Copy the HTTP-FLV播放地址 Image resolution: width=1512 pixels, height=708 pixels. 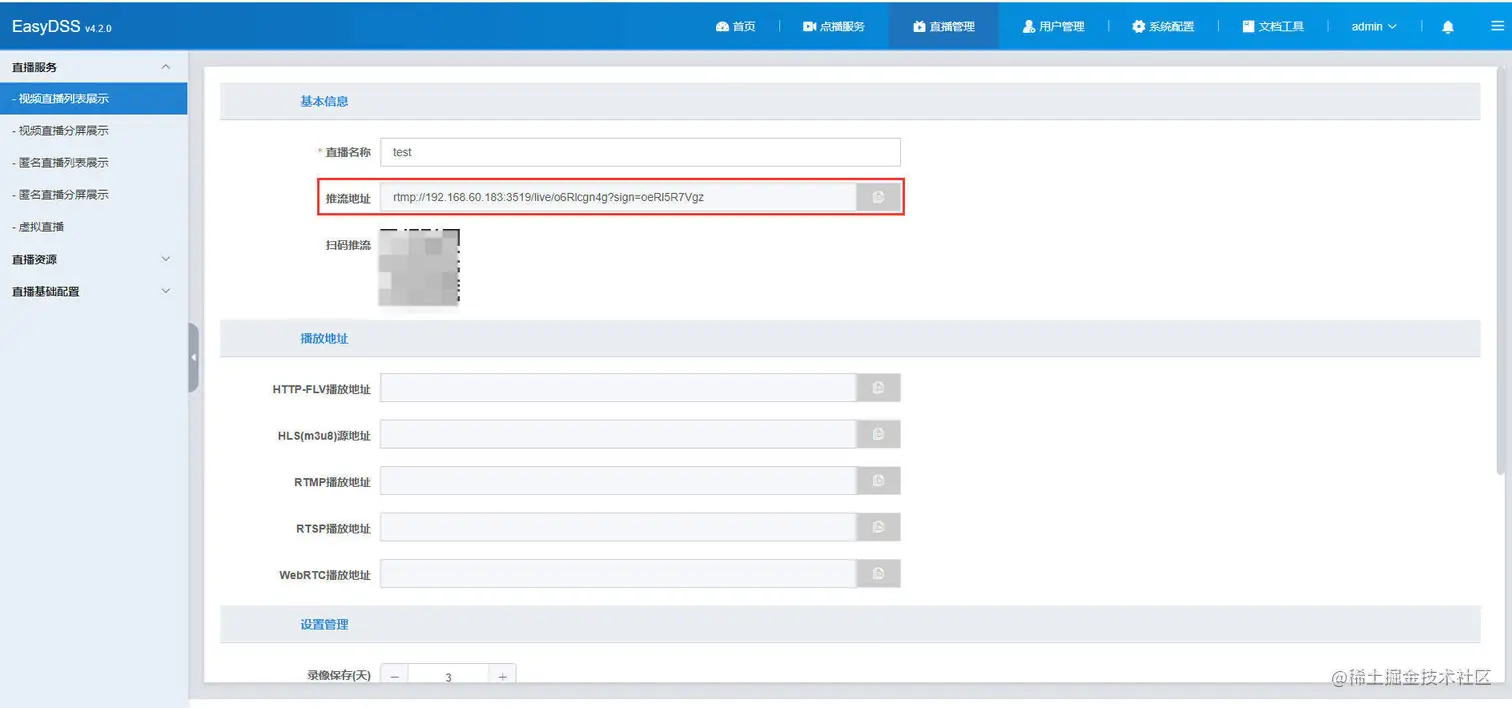pyautogui.click(x=878, y=387)
